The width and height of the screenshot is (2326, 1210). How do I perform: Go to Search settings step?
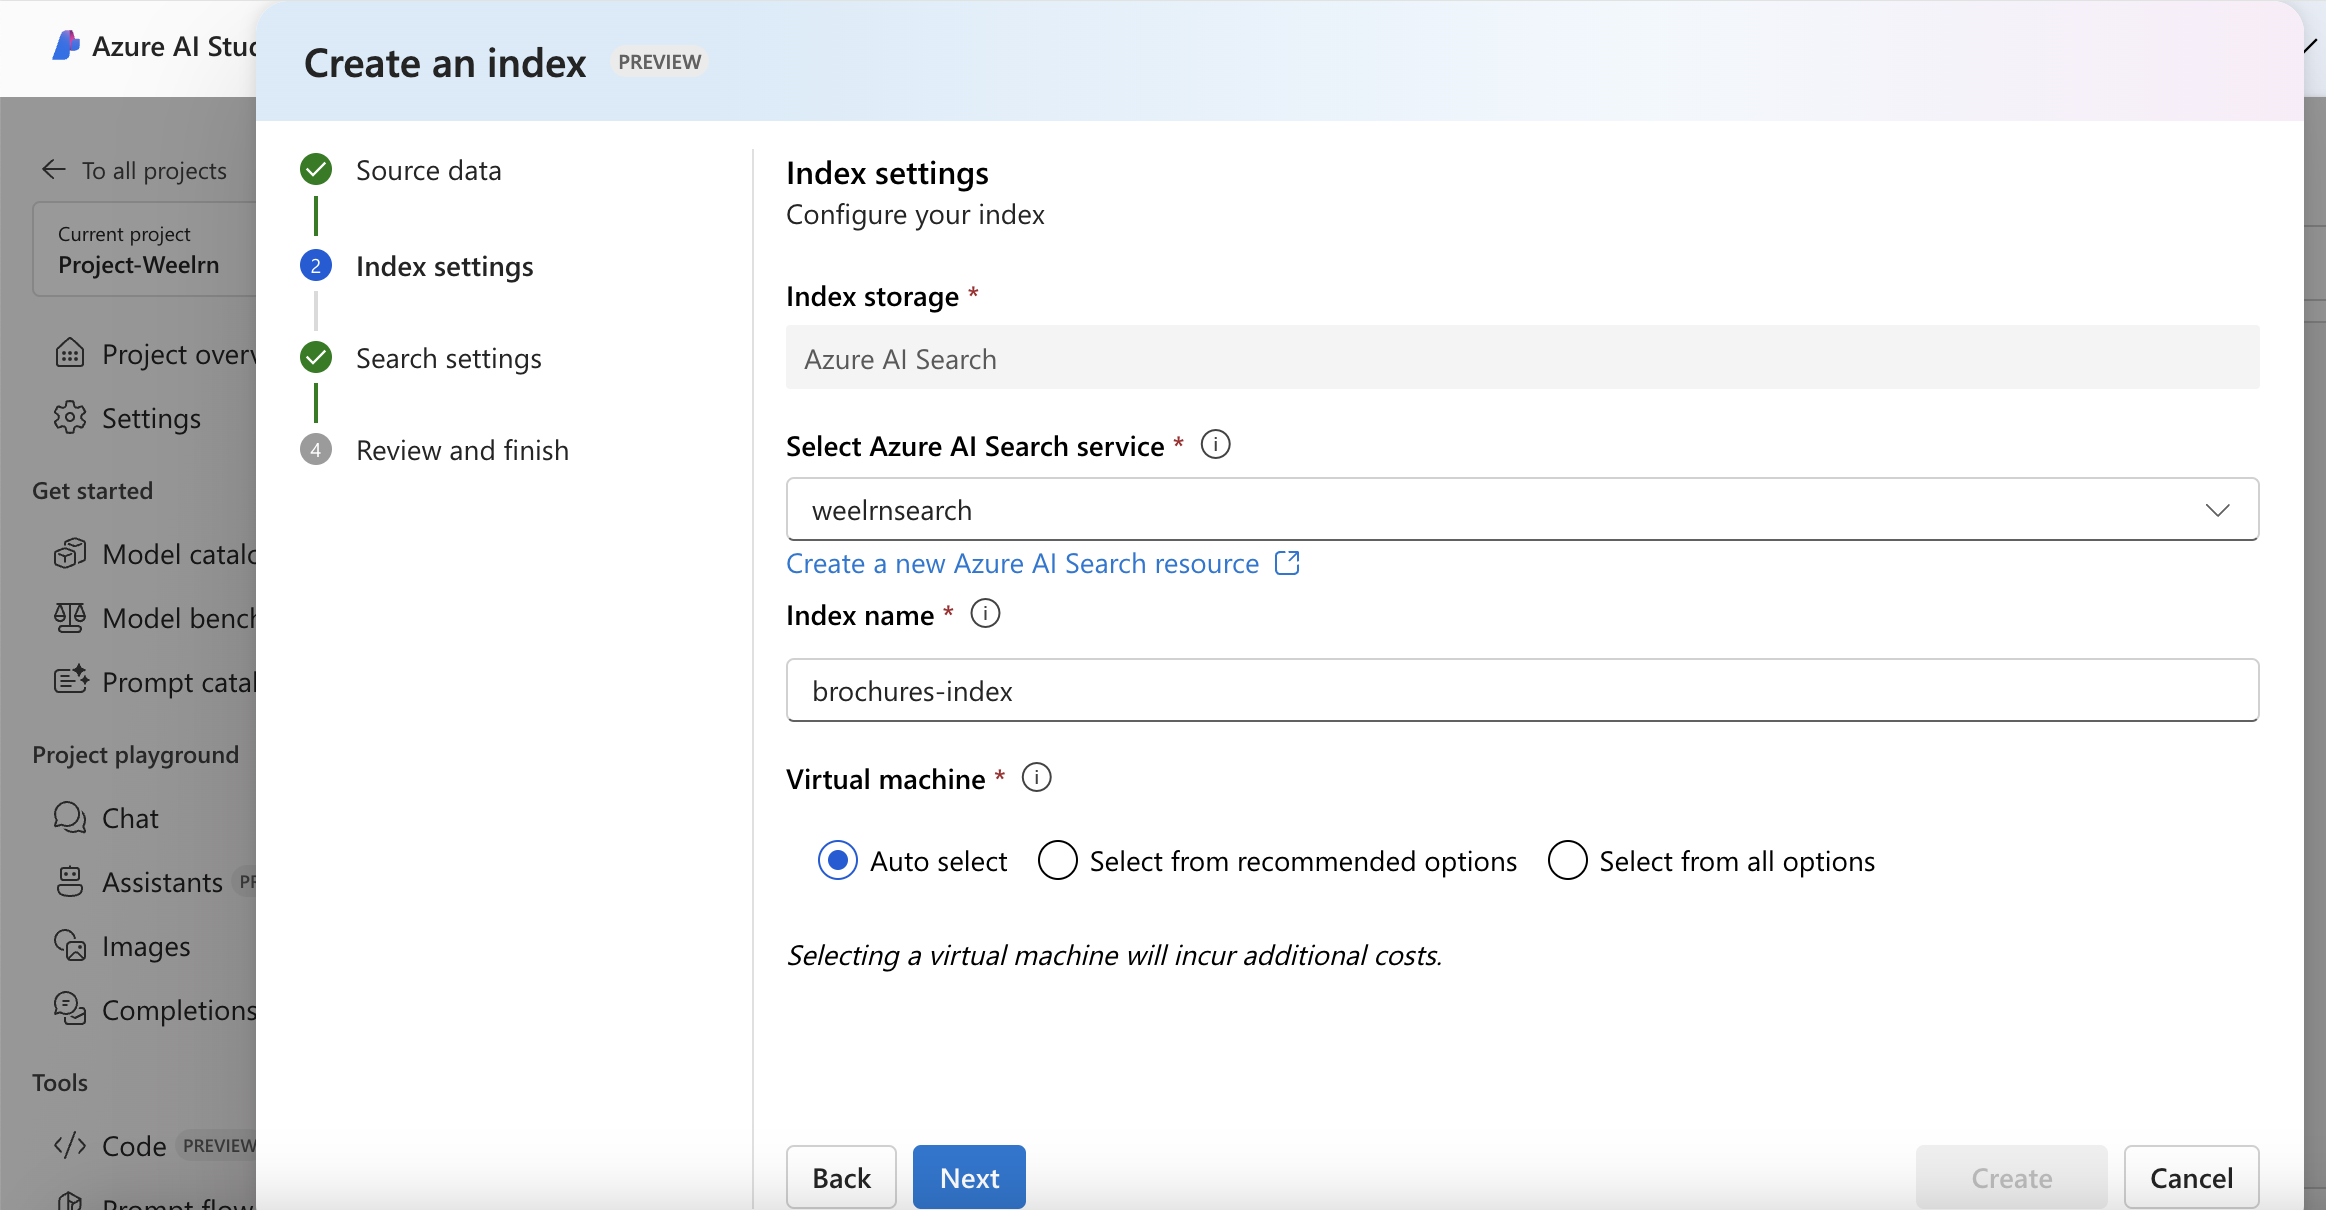(449, 358)
